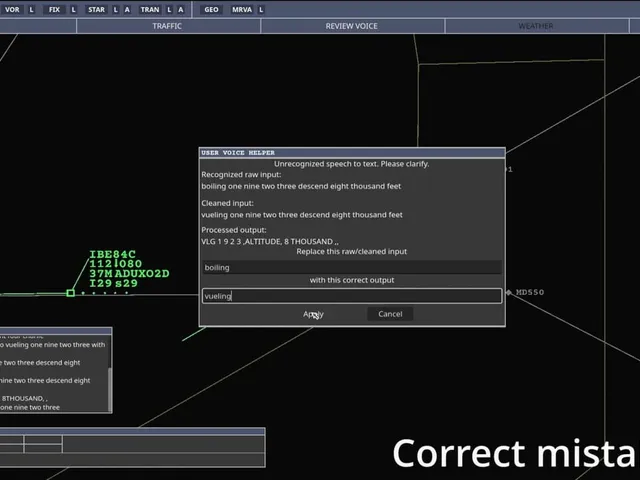Viewport: 640px width, 480px height.
Task: Toggle the MRVA map button
Action: click(242, 9)
